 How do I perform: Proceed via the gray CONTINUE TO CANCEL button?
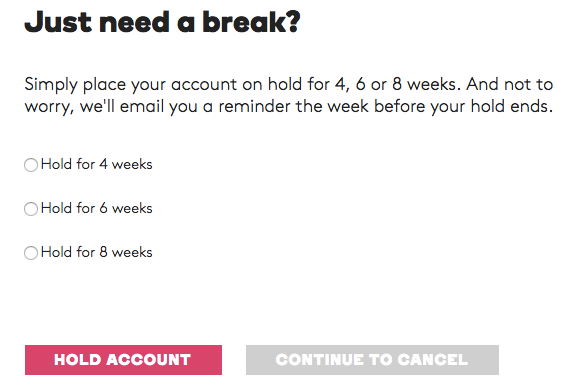pos(372,360)
